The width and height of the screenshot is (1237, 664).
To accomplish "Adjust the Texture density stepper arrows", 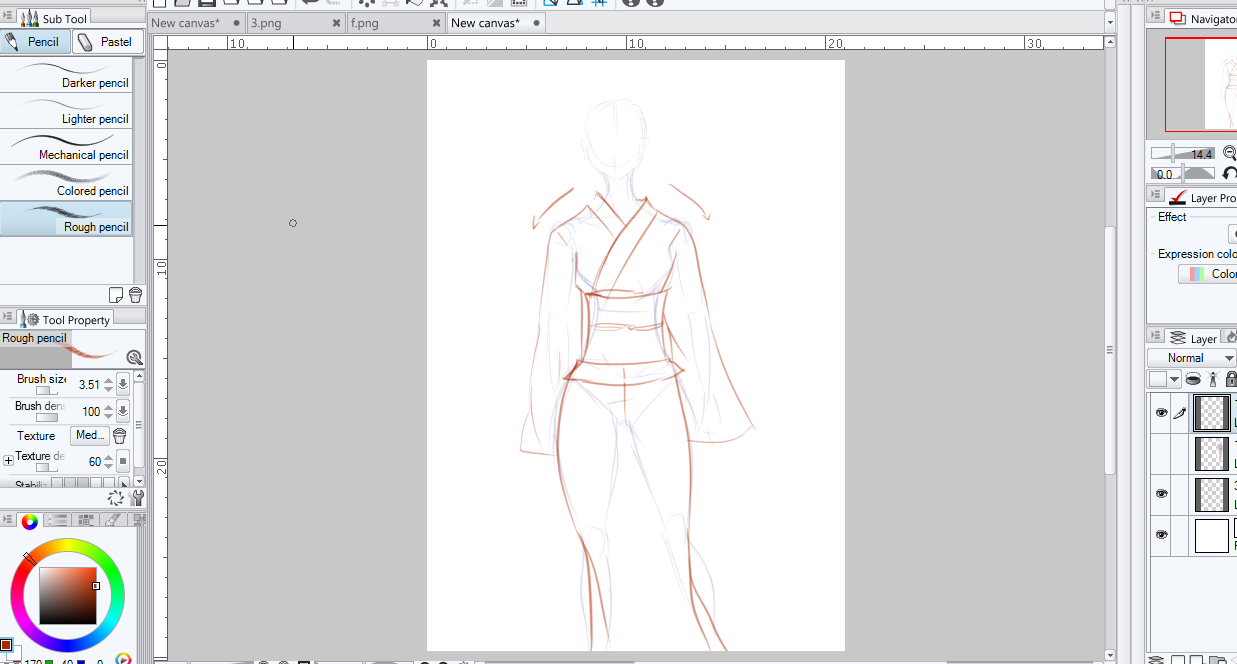I will click(x=108, y=461).
